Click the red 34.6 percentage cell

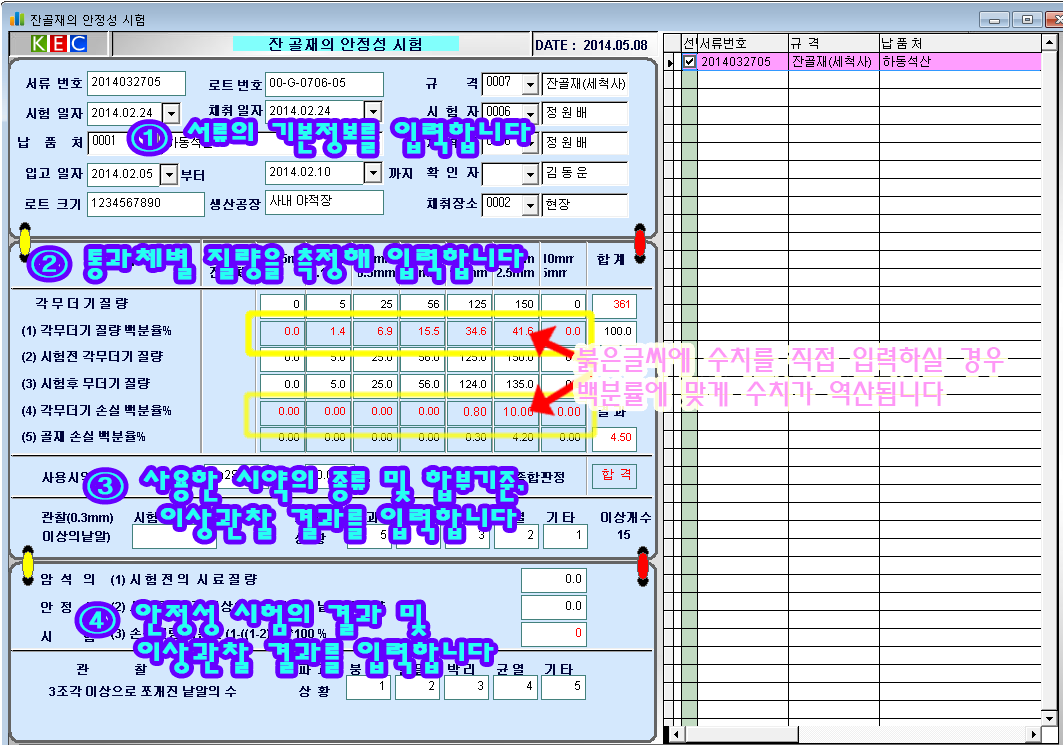(469, 331)
